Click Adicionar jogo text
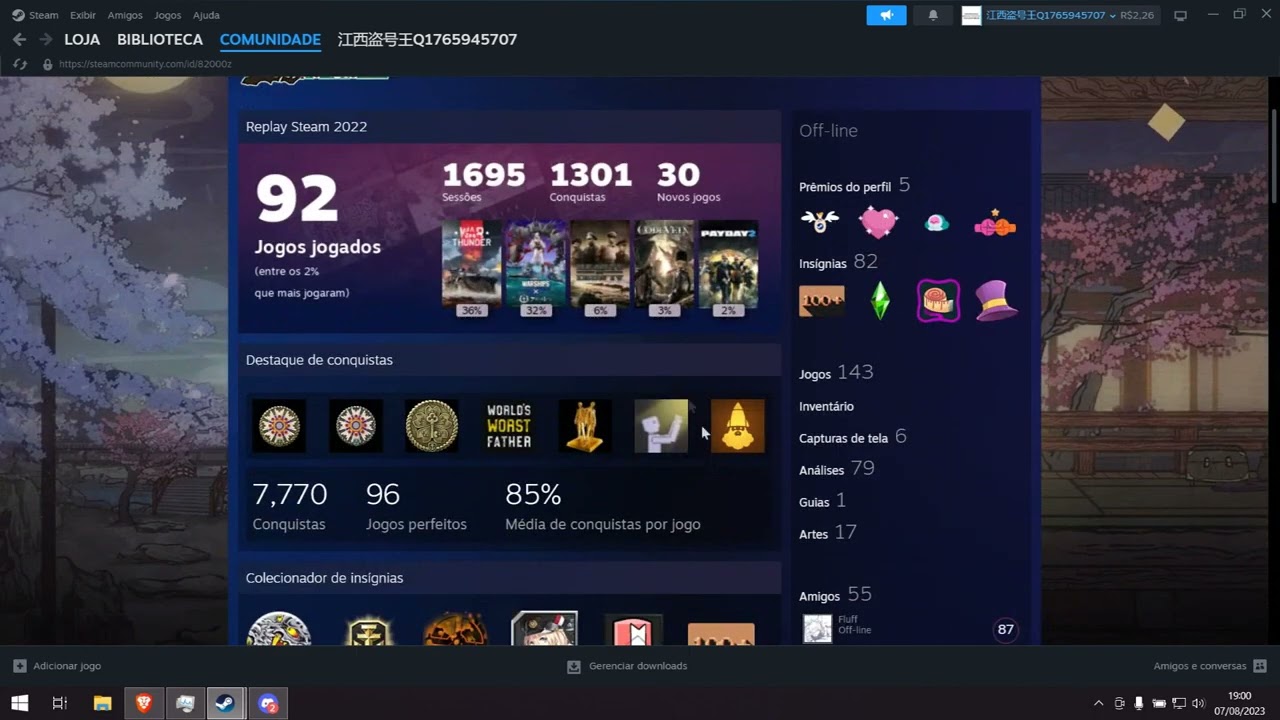Screen dimensions: 1280x720 (67, 666)
